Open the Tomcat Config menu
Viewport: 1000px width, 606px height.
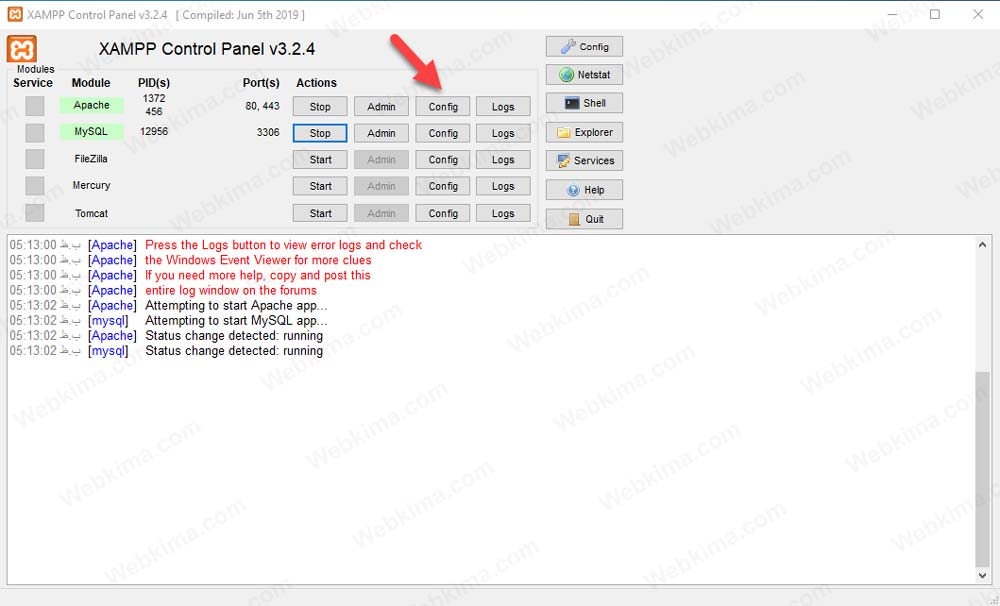coord(443,213)
